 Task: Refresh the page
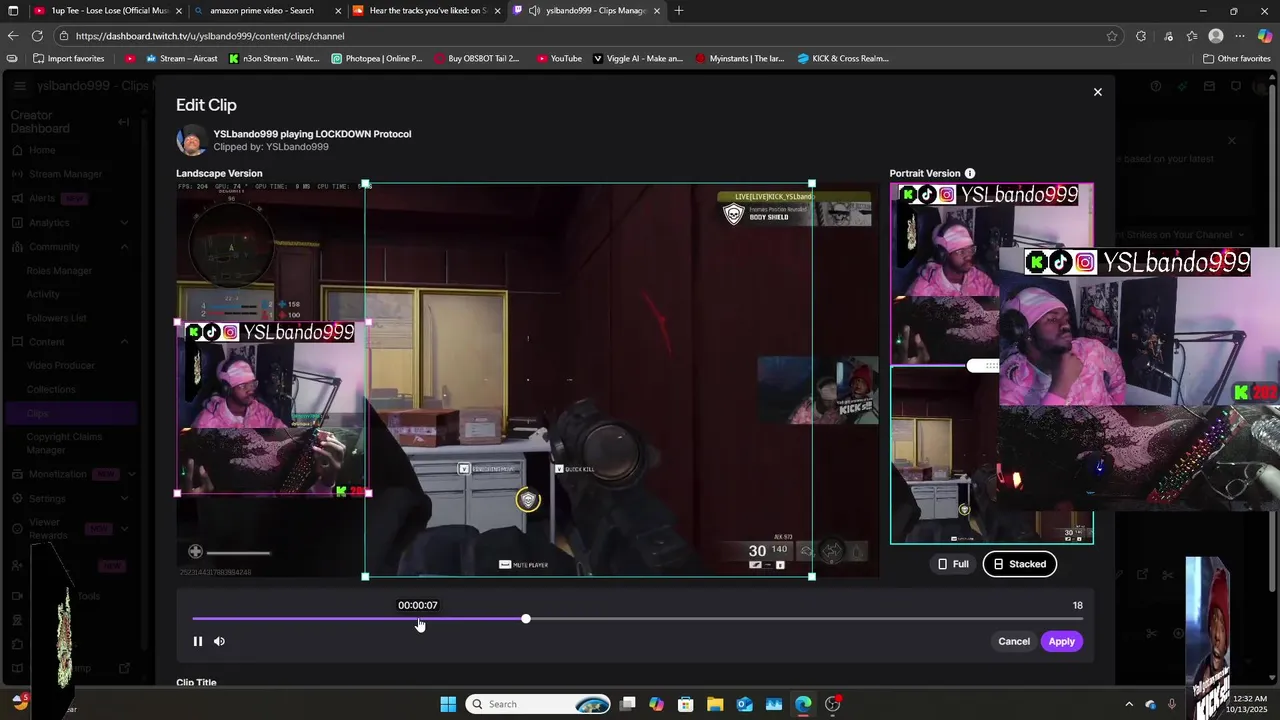pyautogui.click(x=38, y=36)
